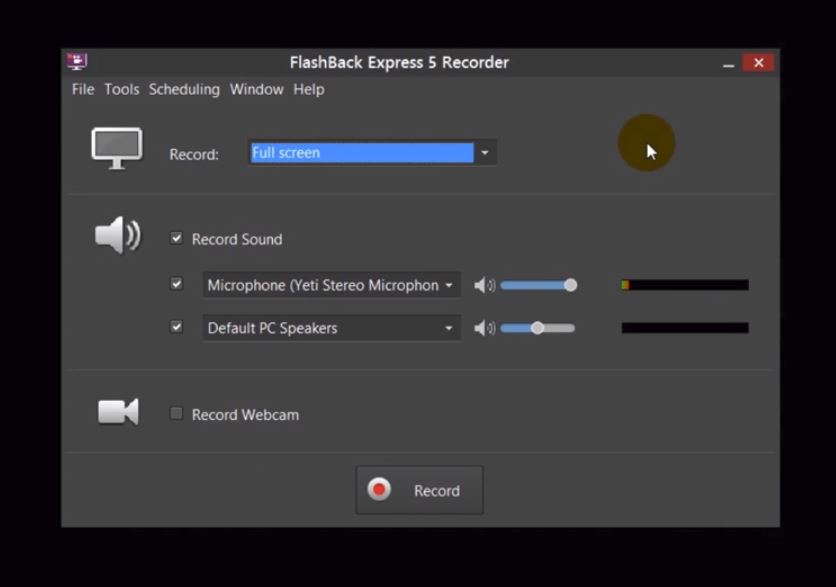Screen dimensions: 836x587
Task: Click the microphone audio level meter
Action: coord(685,285)
